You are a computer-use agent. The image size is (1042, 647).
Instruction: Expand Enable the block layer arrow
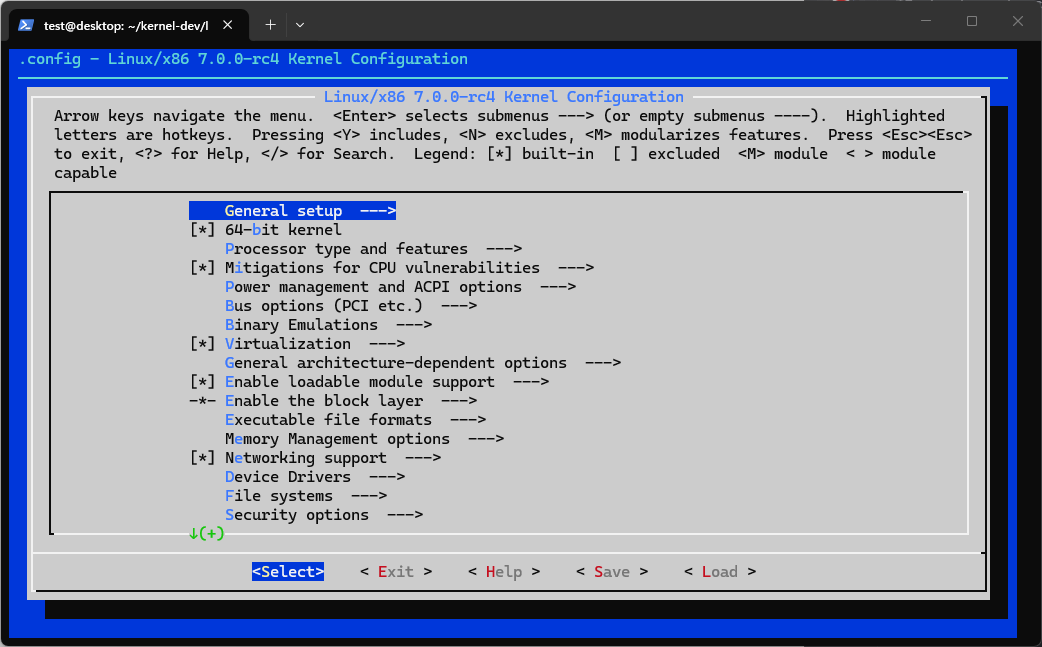[459, 401]
